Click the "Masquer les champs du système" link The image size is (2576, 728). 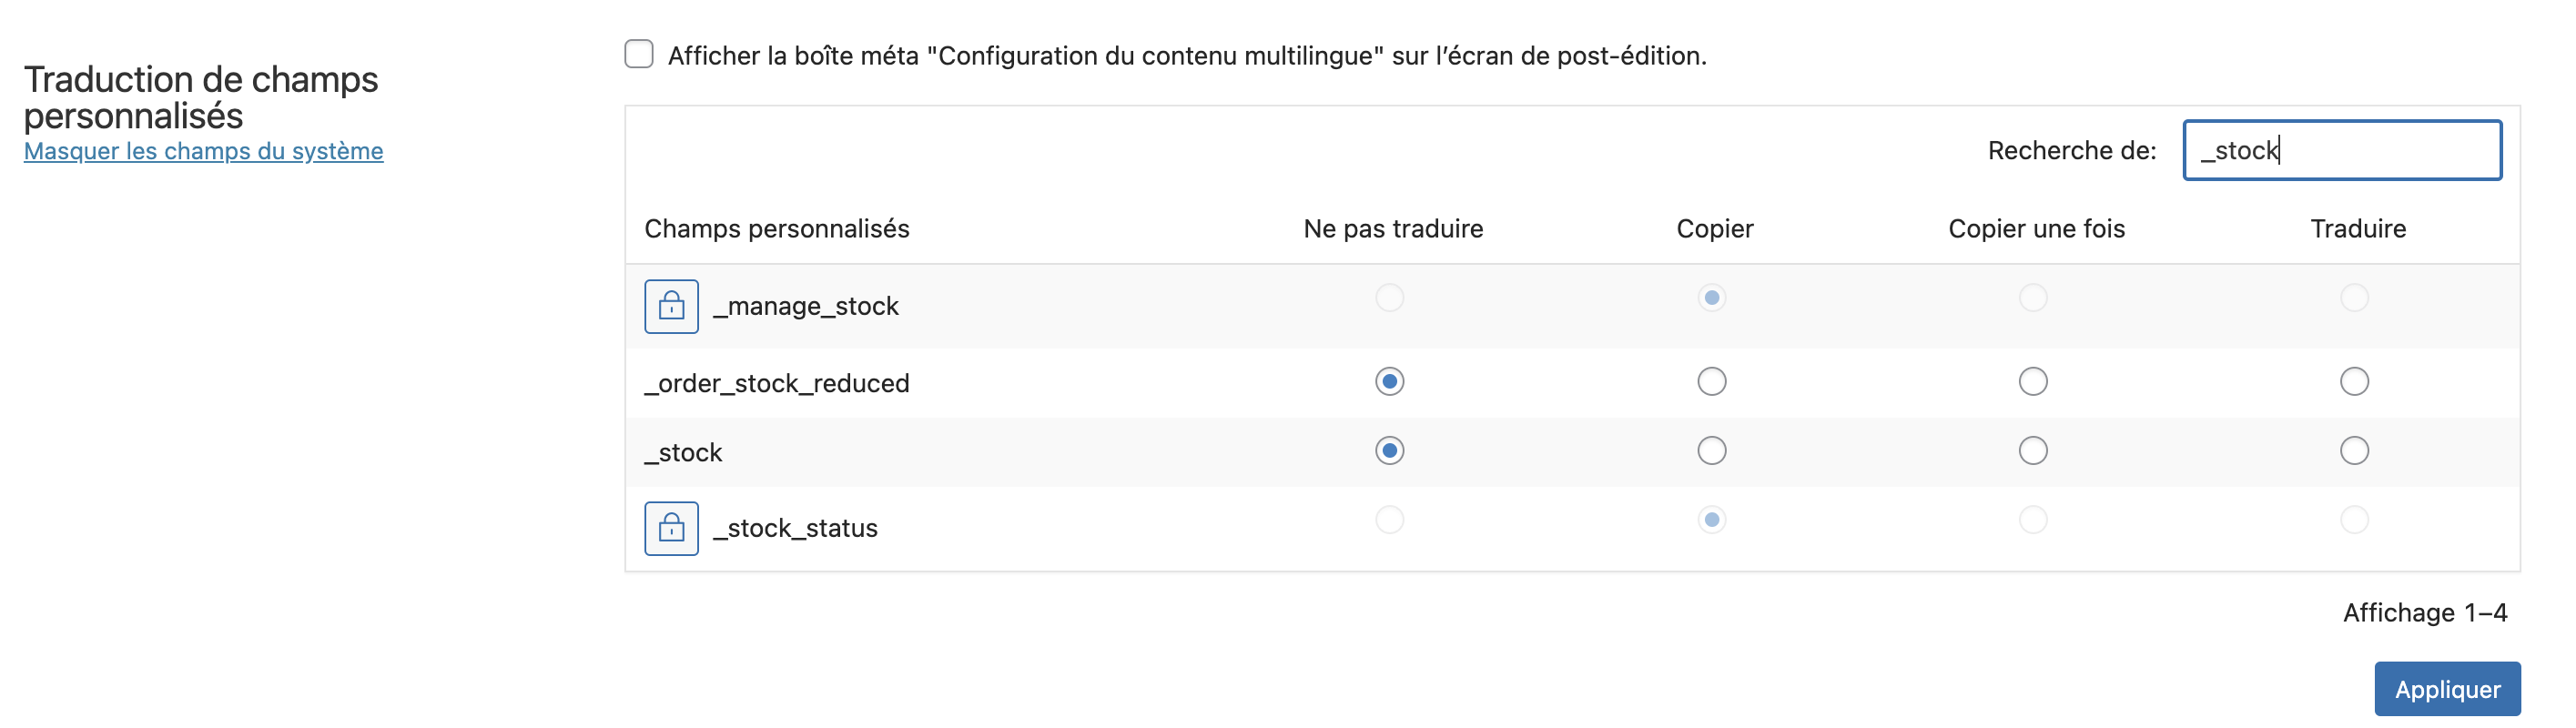203,151
